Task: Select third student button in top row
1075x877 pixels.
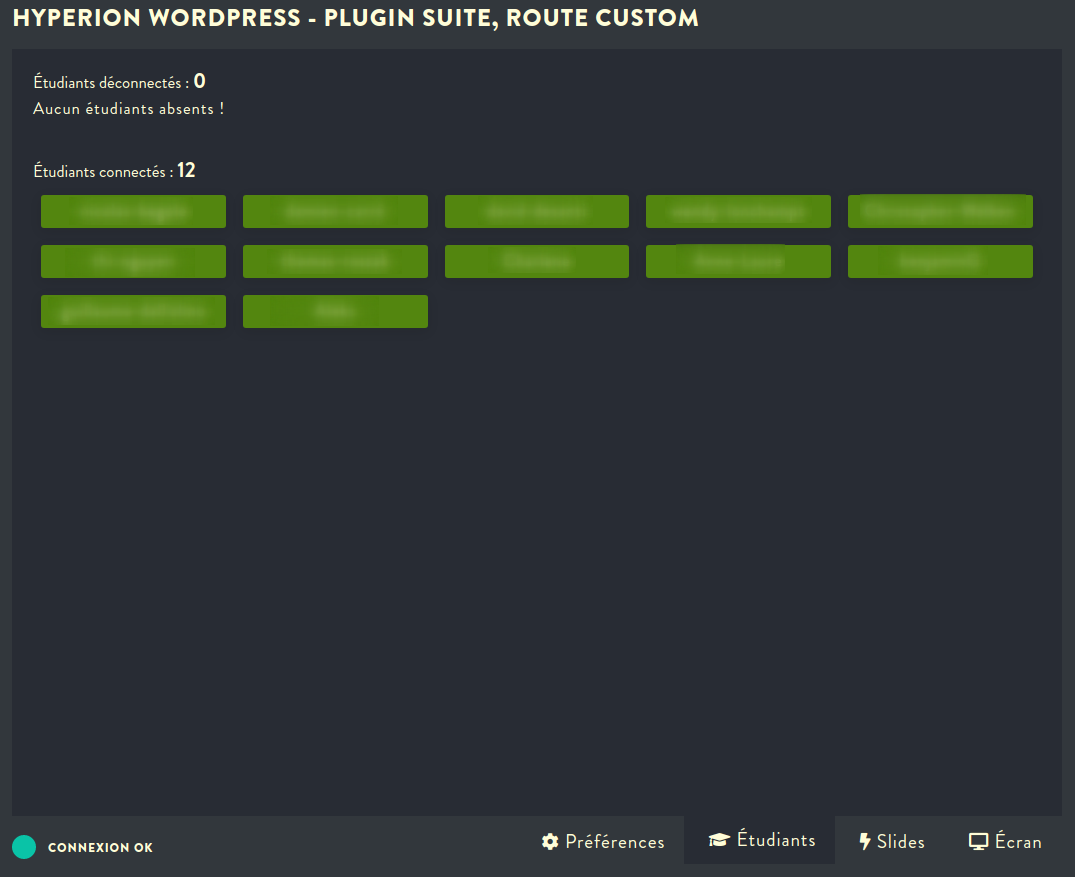Action: point(537,211)
